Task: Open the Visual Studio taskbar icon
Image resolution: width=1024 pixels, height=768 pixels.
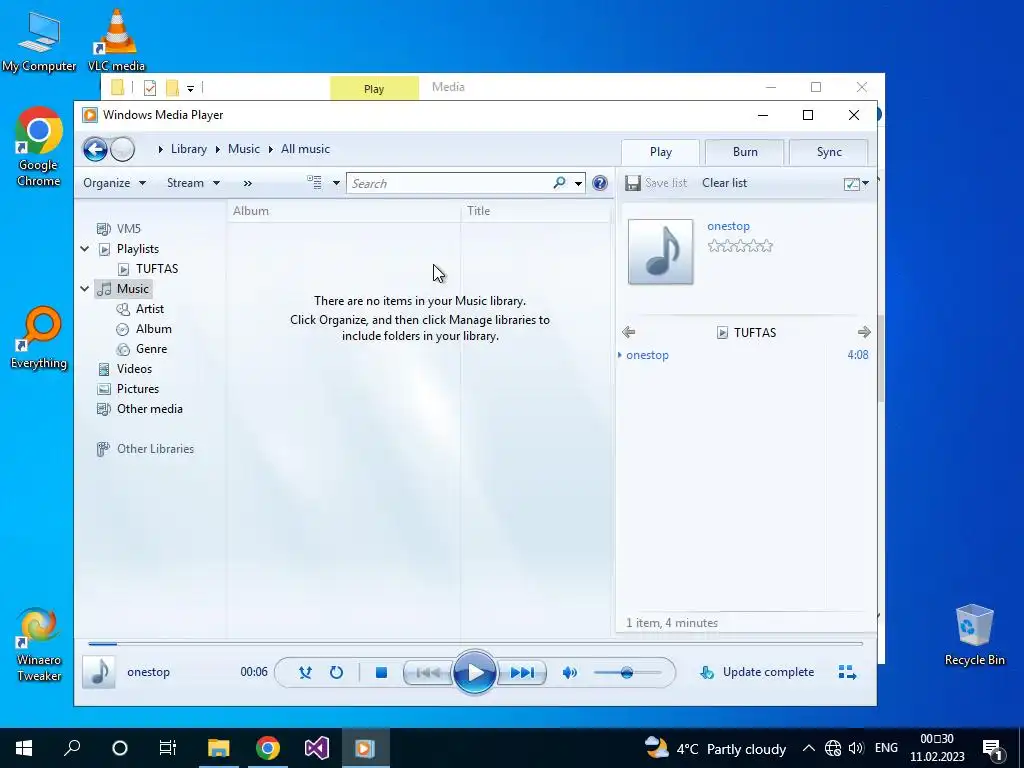Action: coord(317,748)
